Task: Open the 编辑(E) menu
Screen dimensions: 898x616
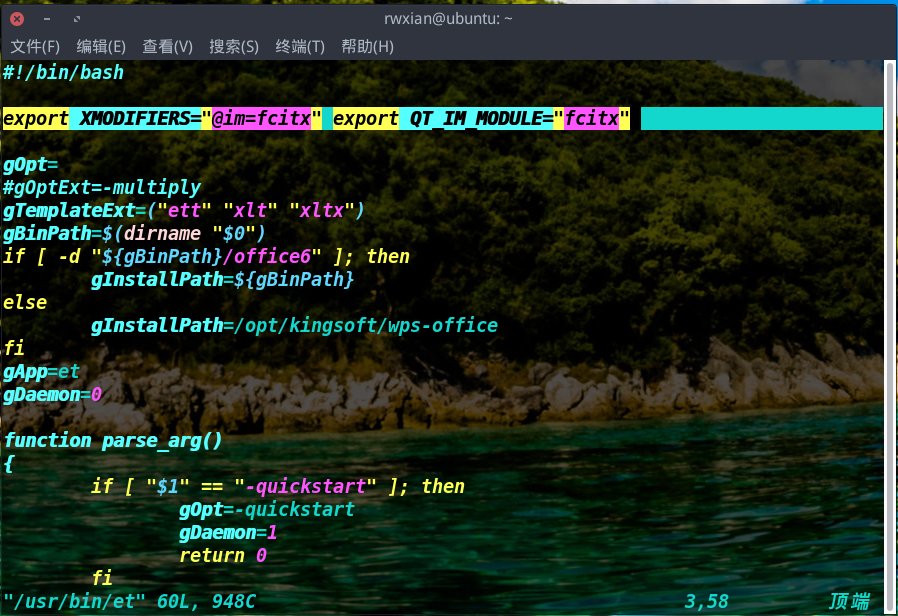Action: coord(101,47)
